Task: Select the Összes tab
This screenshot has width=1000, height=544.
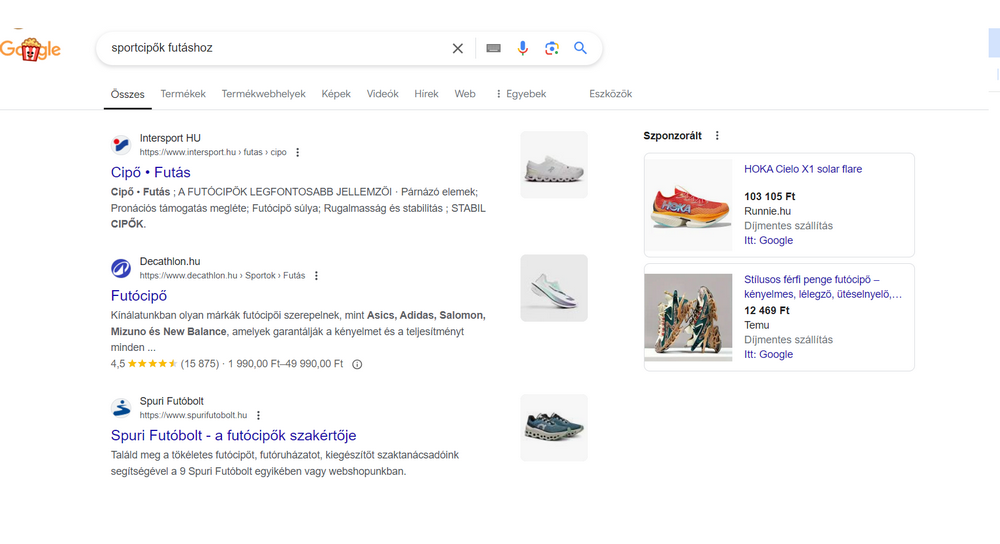Action: [128, 94]
